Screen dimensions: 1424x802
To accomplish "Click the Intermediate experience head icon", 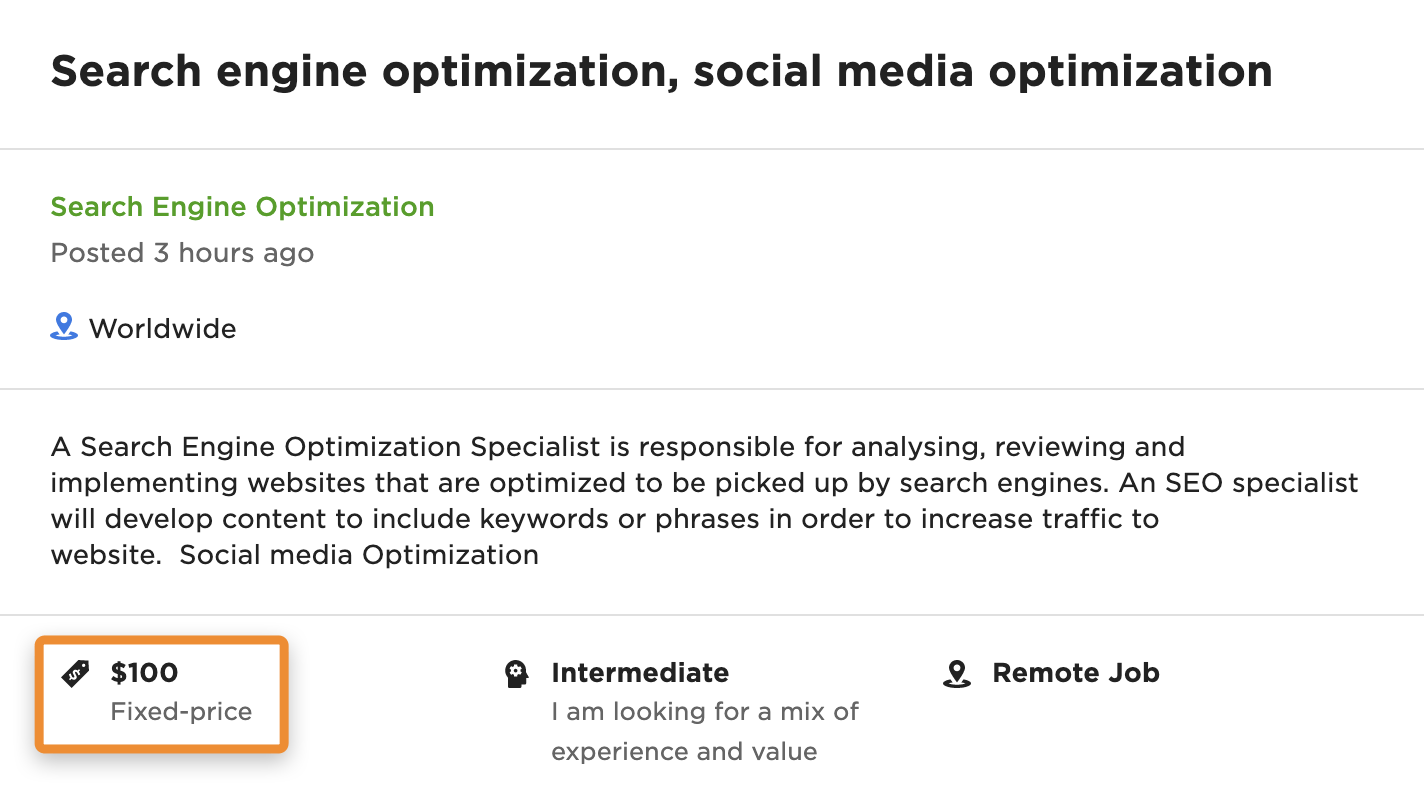I will (516, 674).
